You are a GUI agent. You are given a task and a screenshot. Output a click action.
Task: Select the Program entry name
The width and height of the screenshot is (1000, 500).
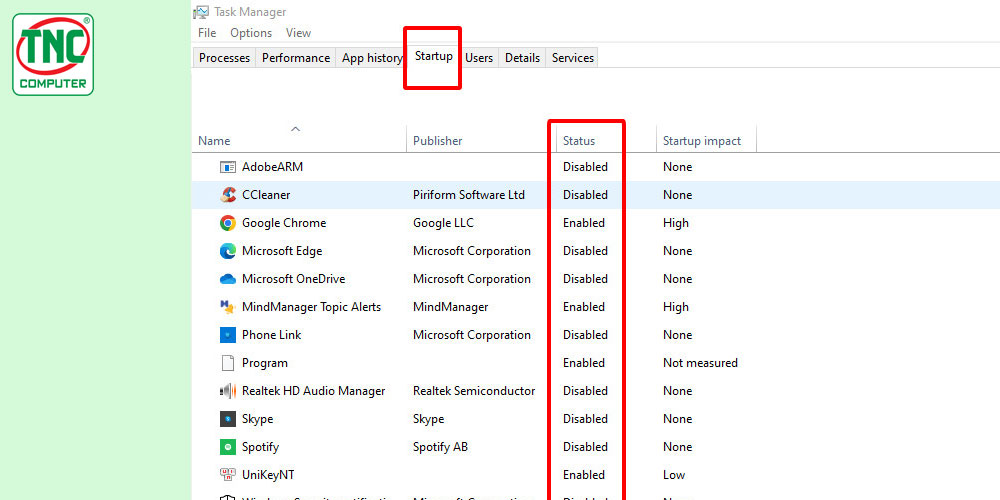(x=265, y=363)
